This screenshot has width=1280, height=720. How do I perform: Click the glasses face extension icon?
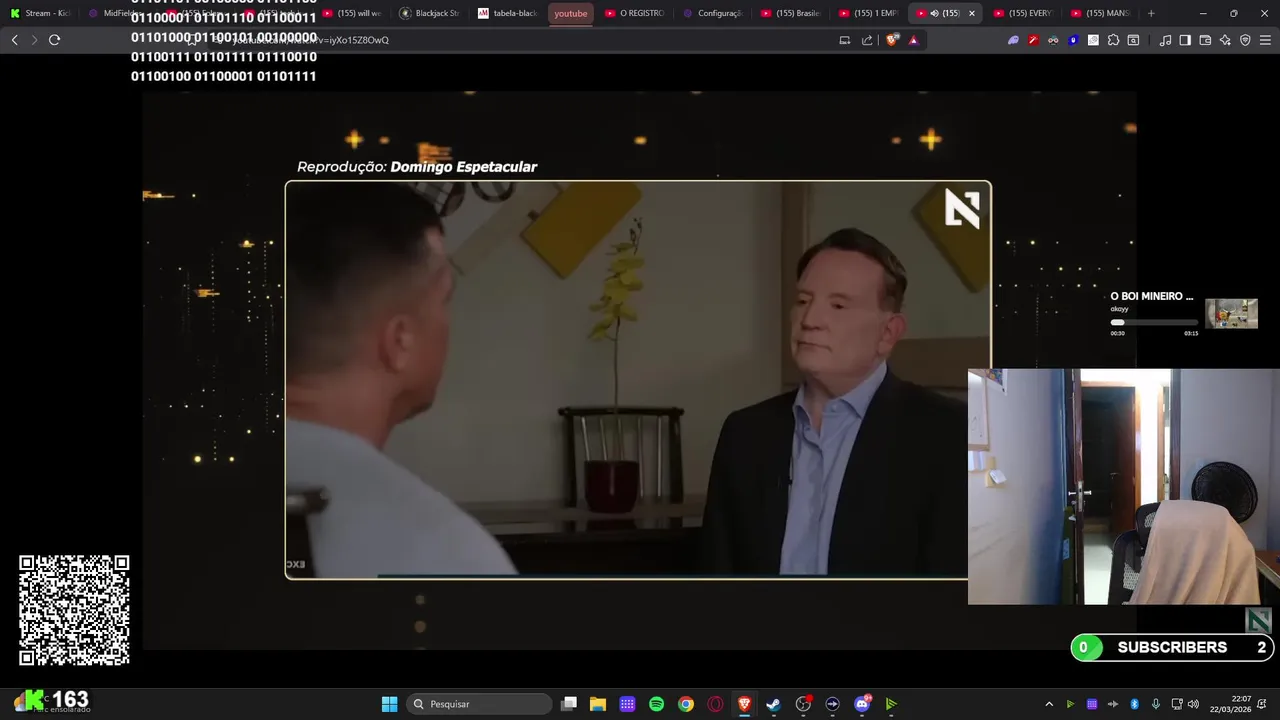click(x=1053, y=40)
